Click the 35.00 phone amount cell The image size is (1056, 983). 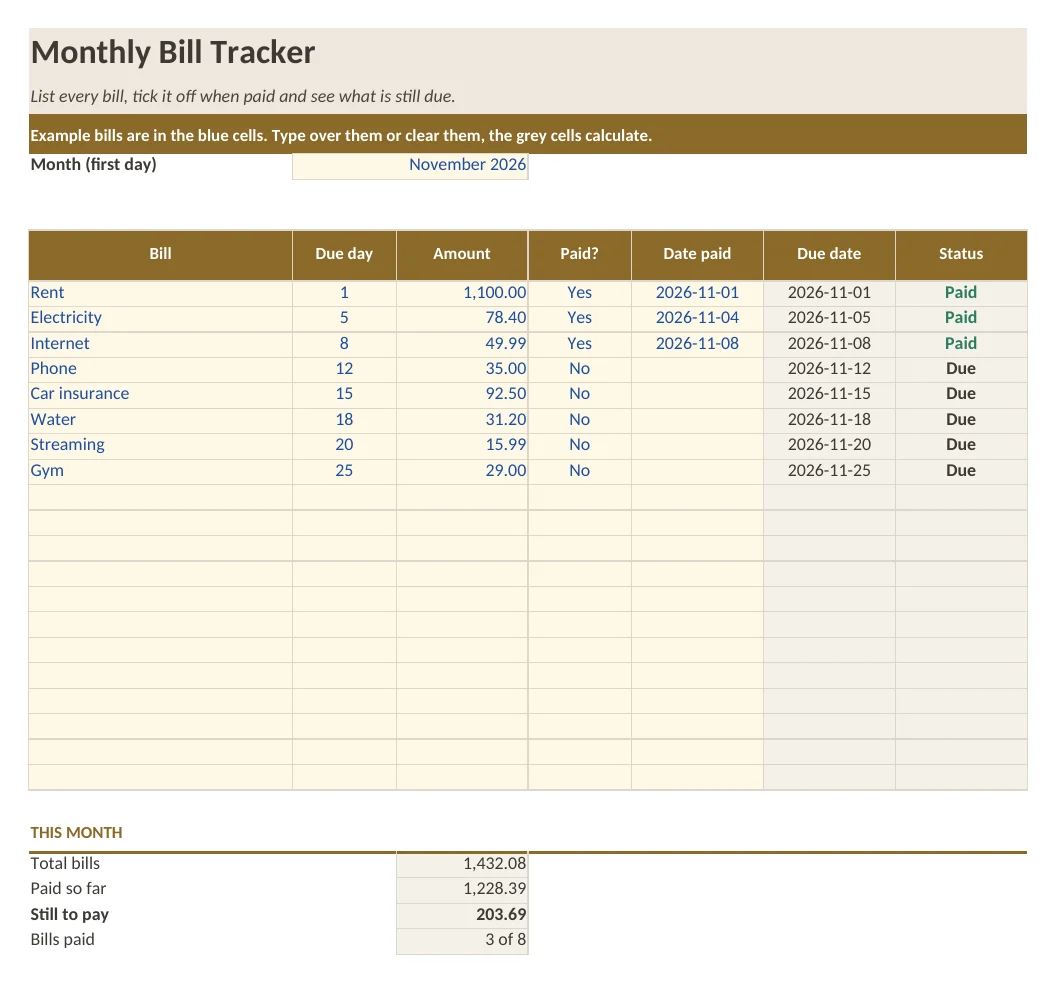462,370
